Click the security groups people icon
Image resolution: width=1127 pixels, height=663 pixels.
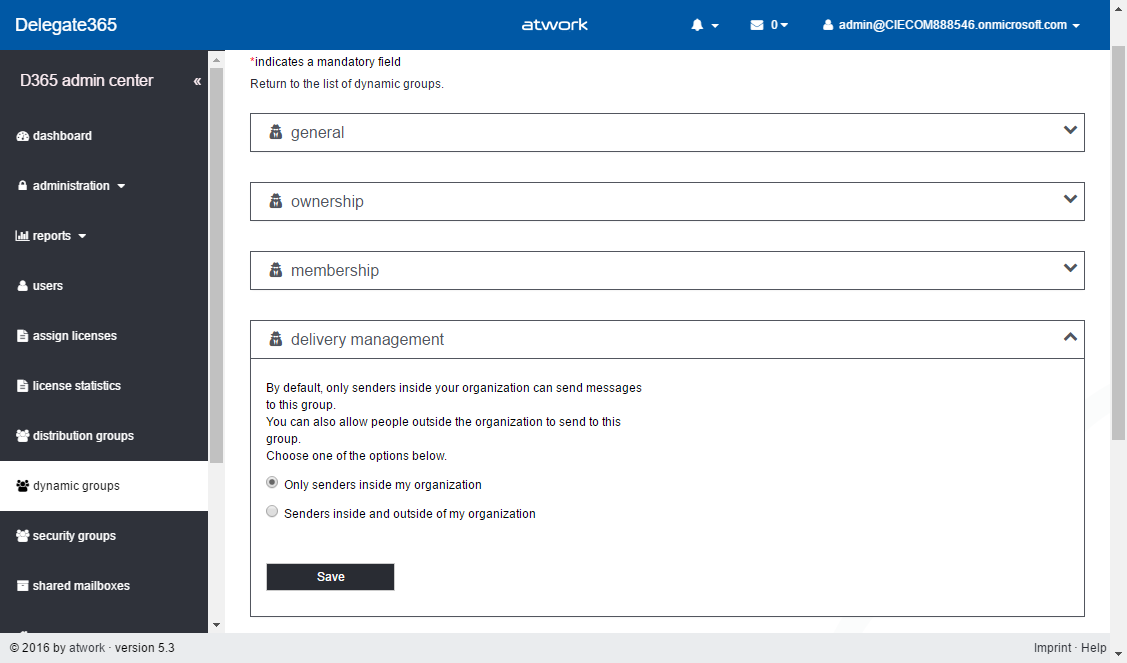[x=23, y=536]
